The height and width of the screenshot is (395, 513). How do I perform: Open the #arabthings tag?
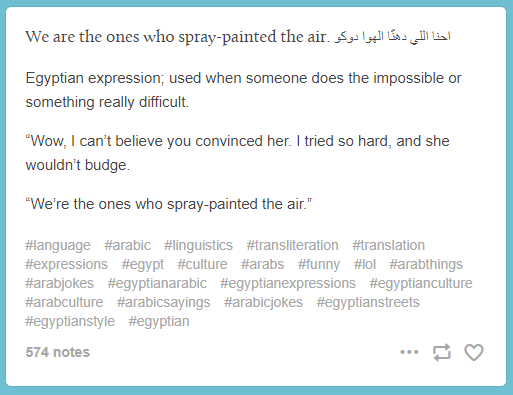[x=426, y=265]
